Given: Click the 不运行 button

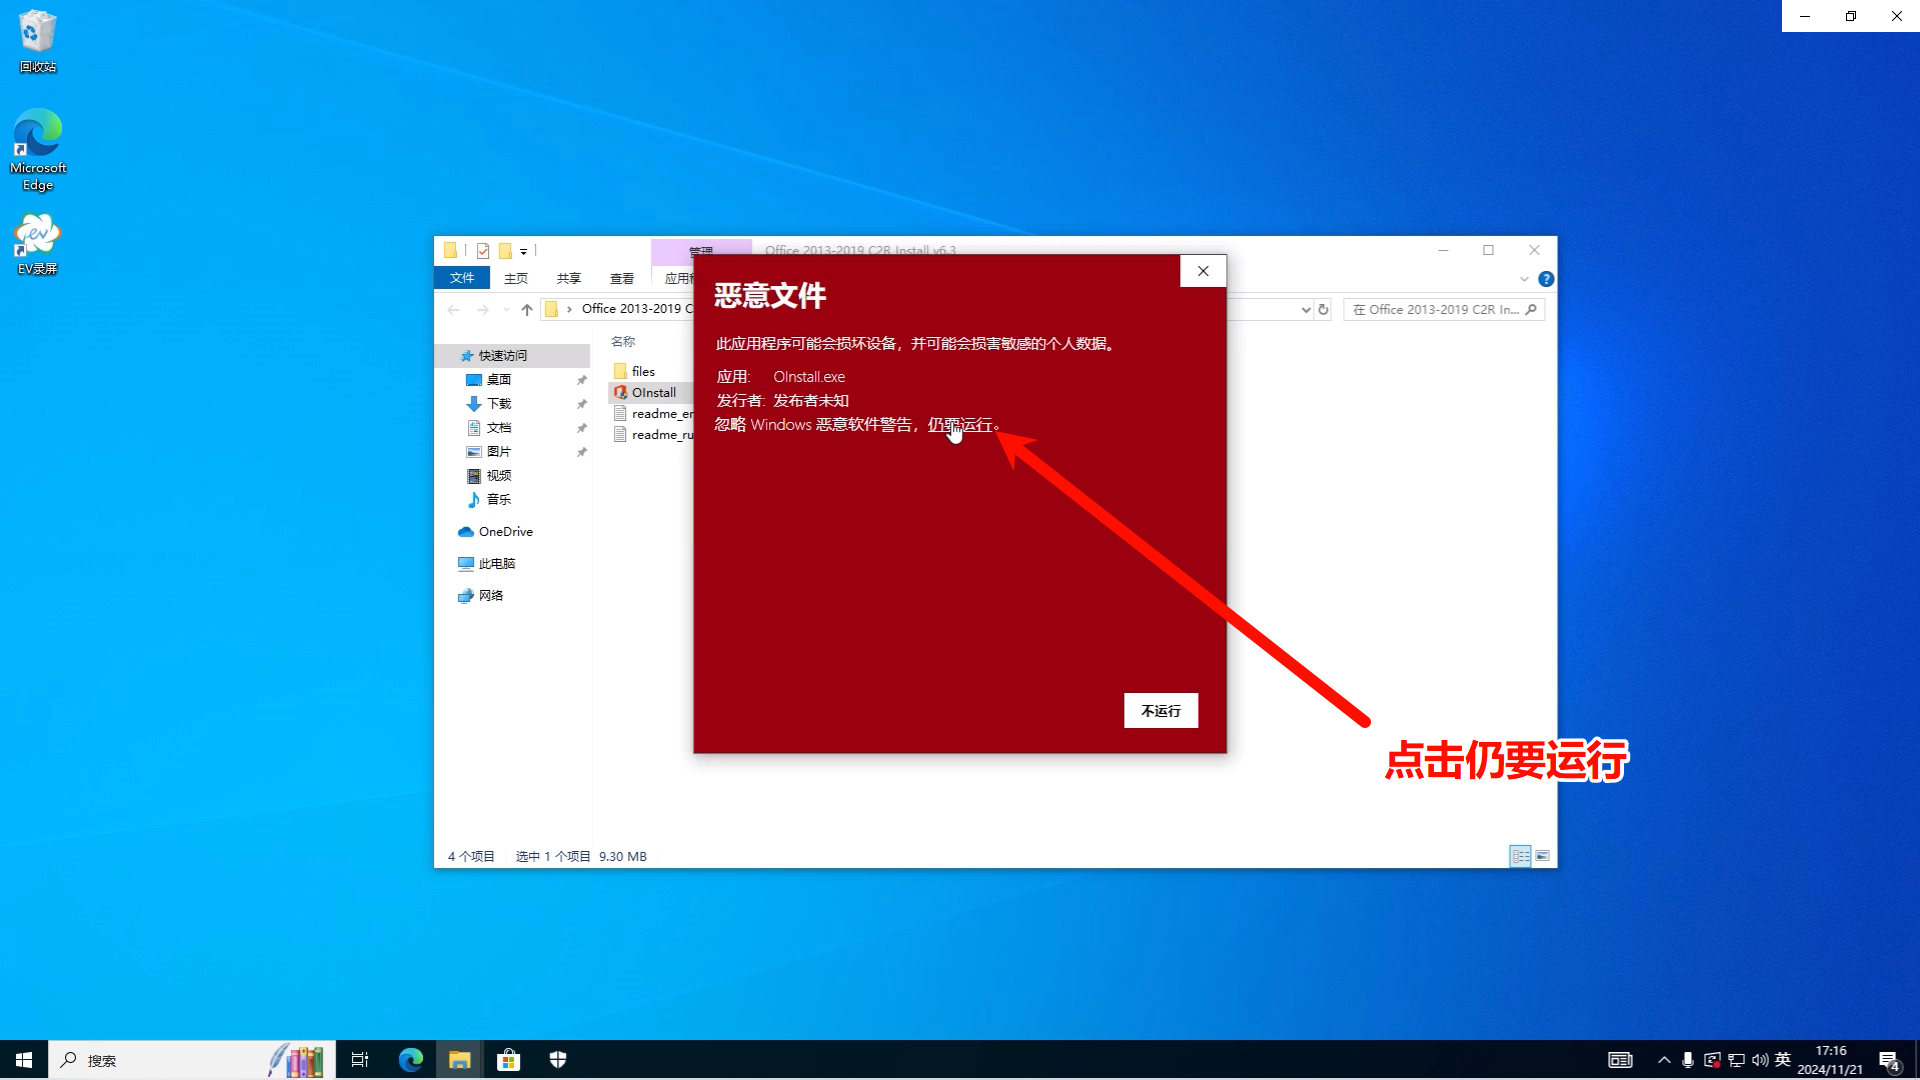Looking at the screenshot, I should (1160, 711).
